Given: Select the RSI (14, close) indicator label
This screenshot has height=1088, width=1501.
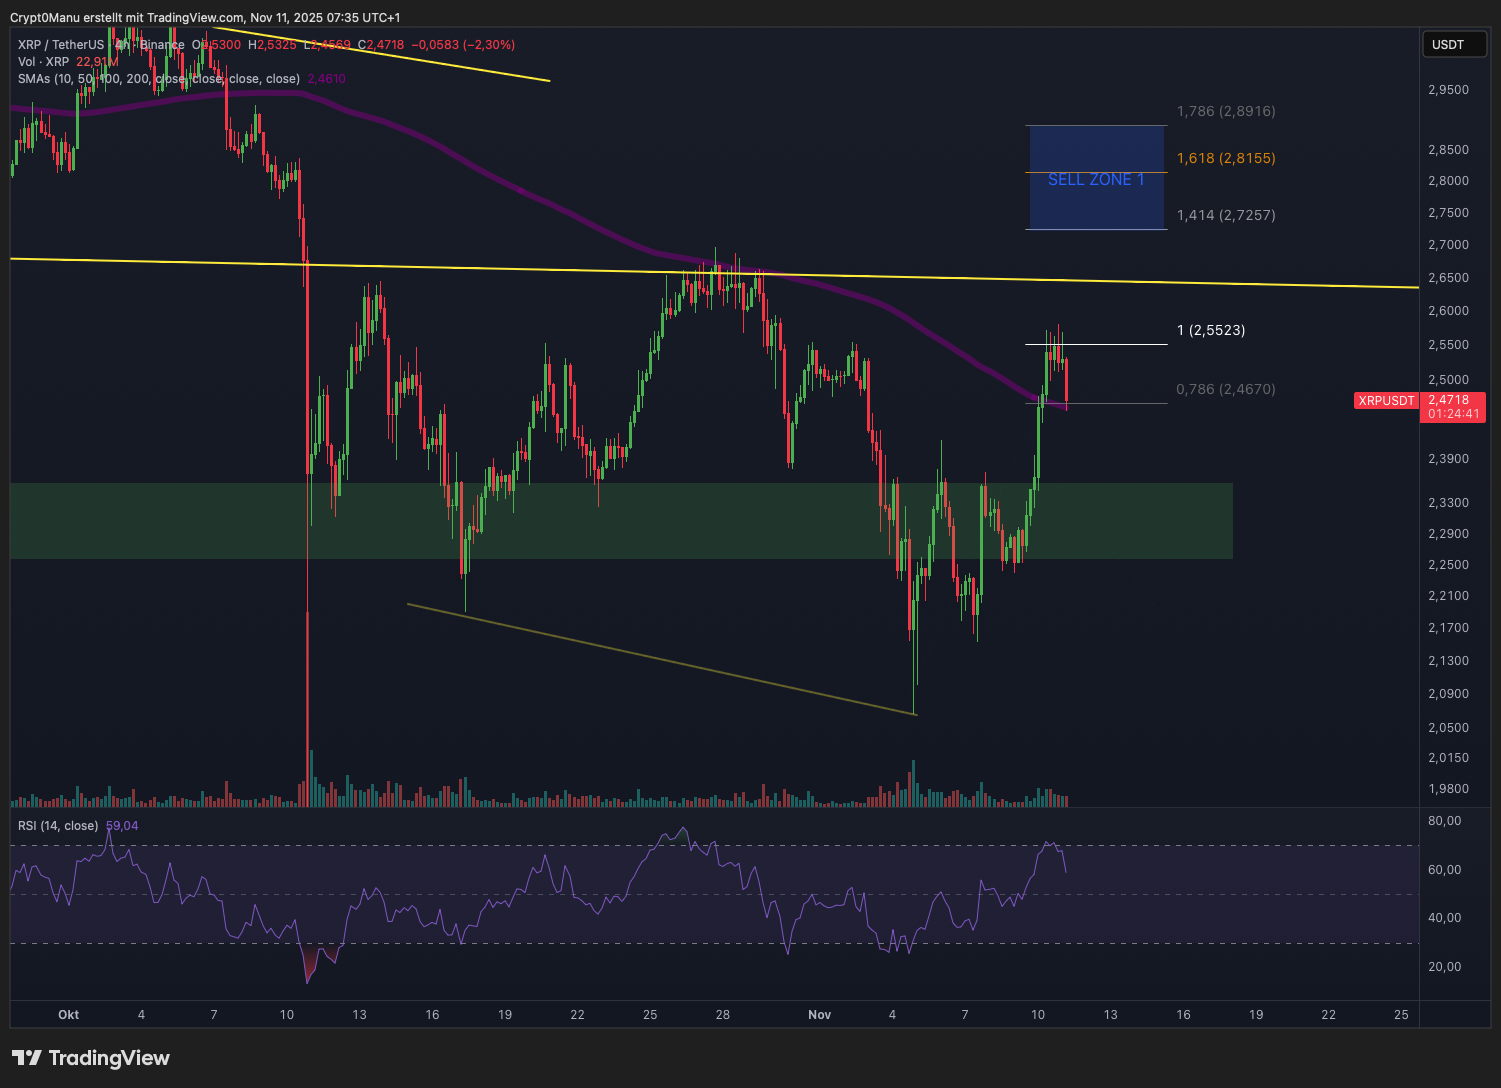Looking at the screenshot, I should click(58, 826).
